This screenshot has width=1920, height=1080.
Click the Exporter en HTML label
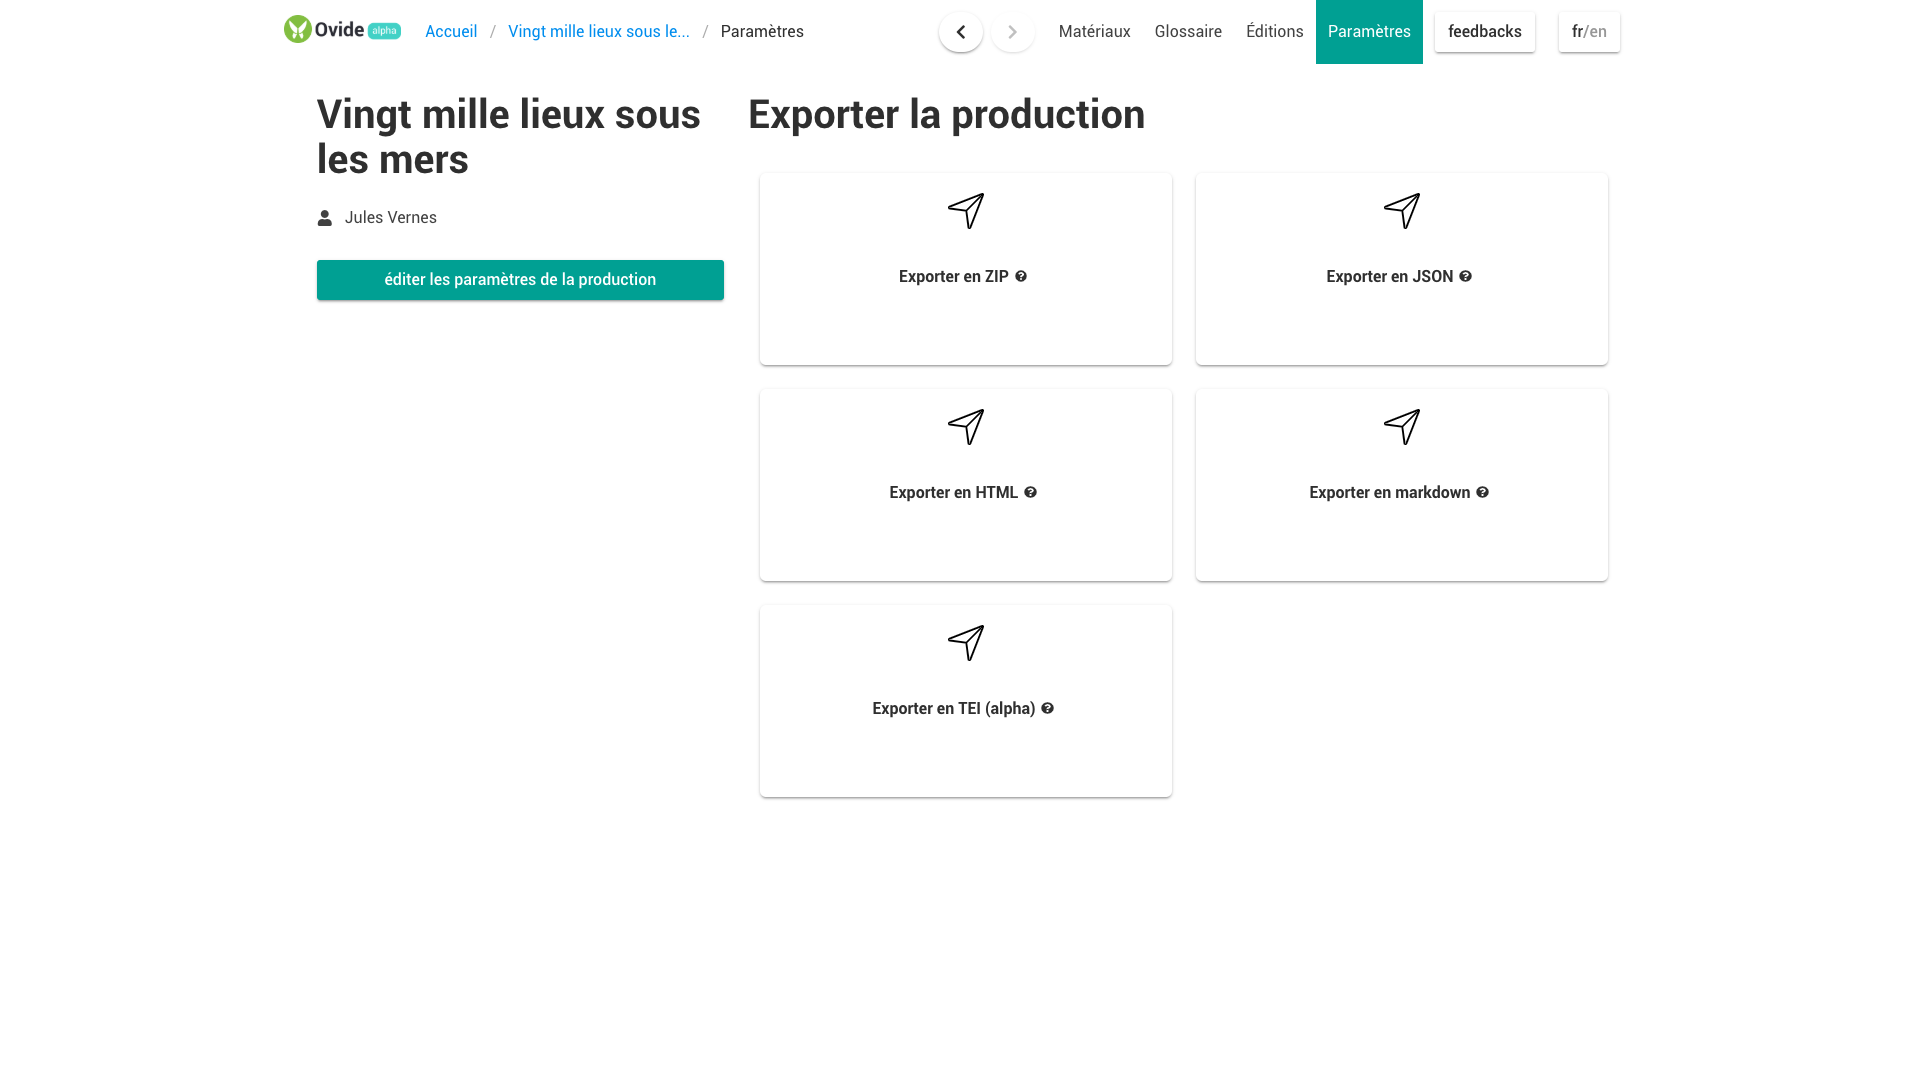coord(954,493)
